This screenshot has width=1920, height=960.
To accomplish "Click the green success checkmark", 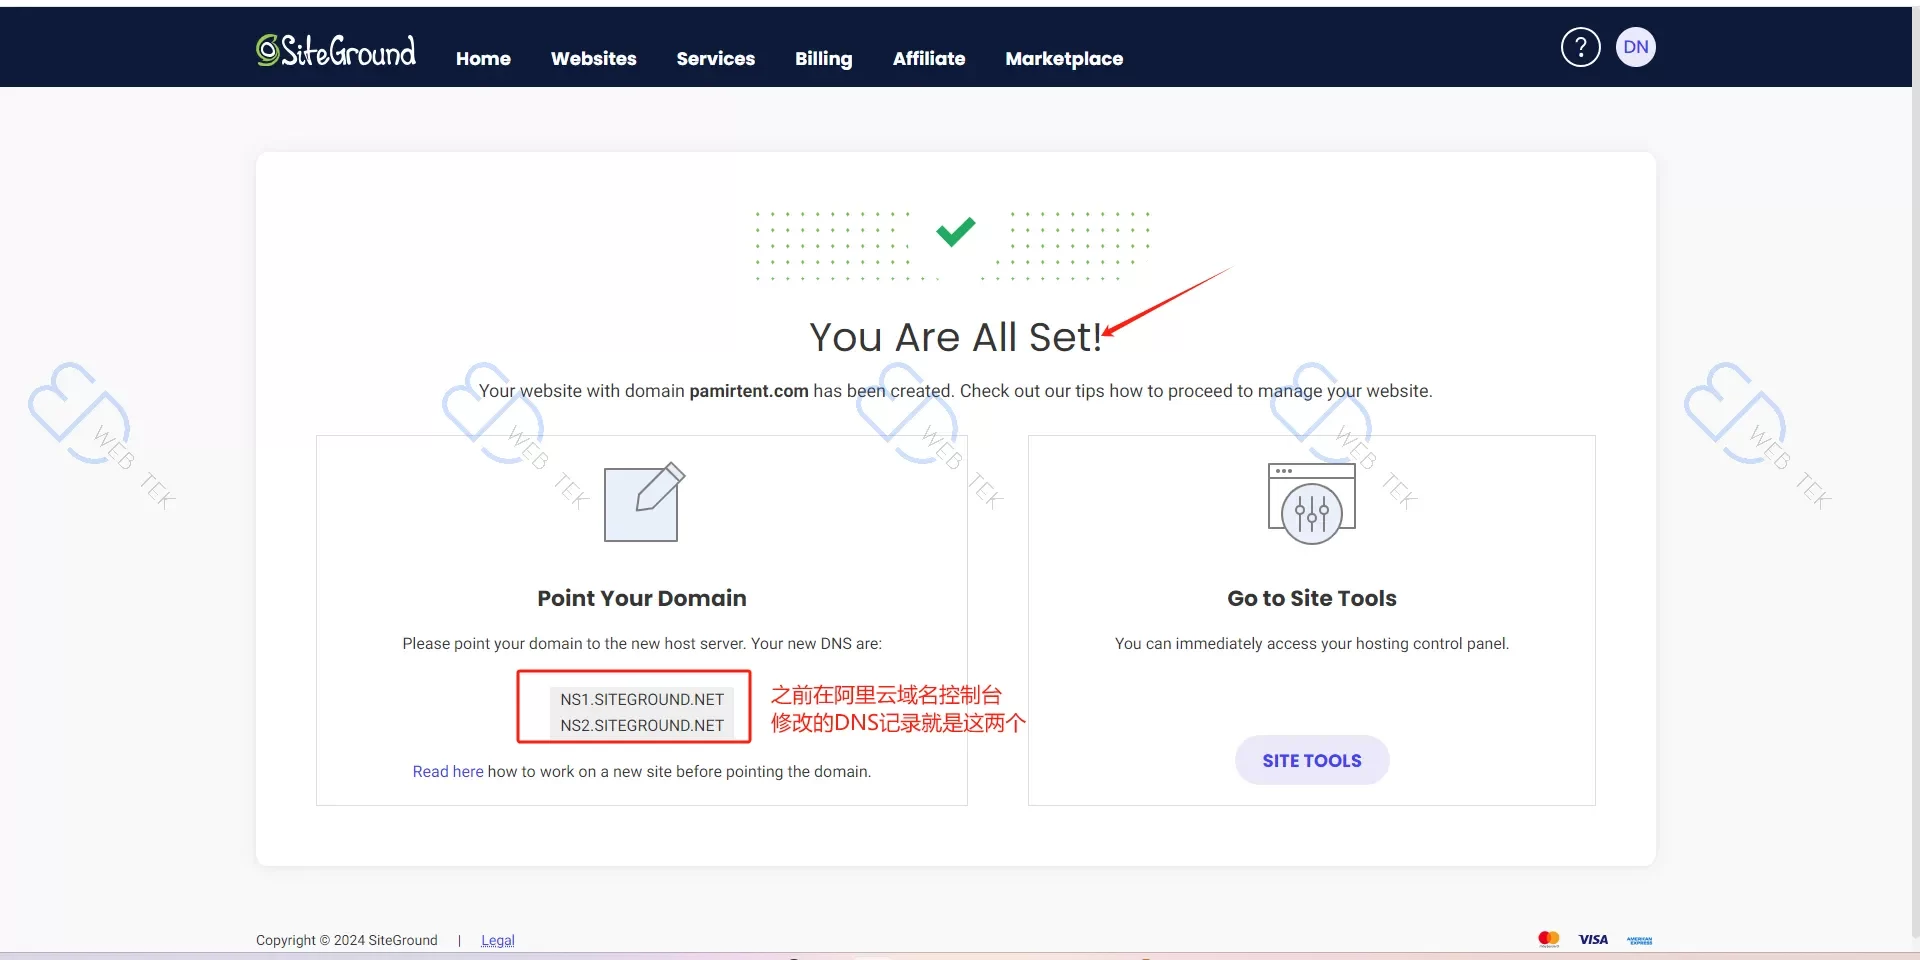I will click(955, 232).
